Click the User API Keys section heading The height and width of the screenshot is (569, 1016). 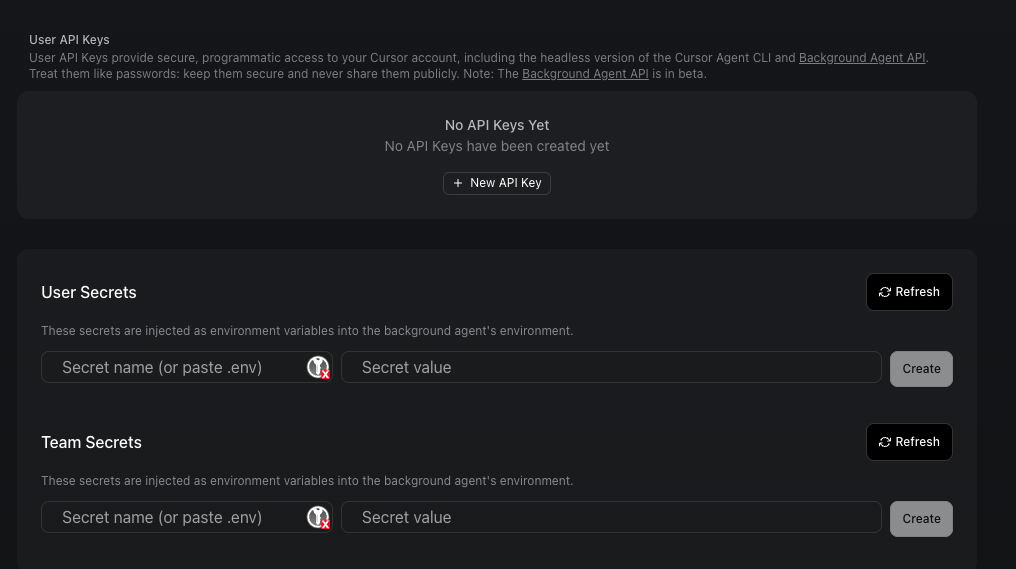pyautogui.click(x=69, y=40)
